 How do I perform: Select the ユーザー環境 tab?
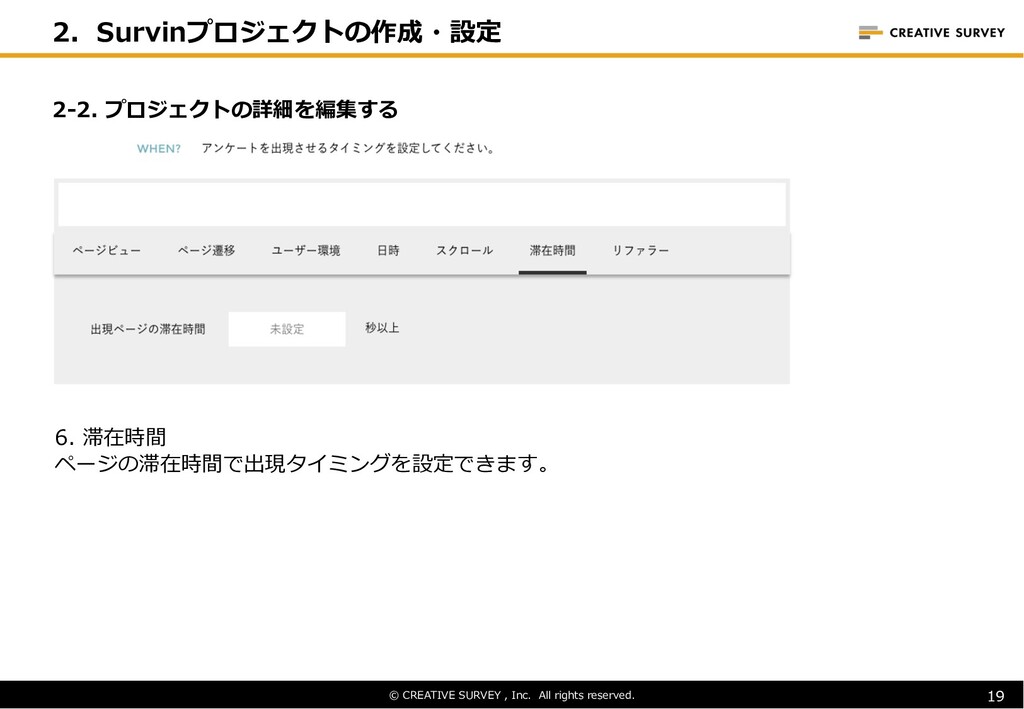coord(306,251)
